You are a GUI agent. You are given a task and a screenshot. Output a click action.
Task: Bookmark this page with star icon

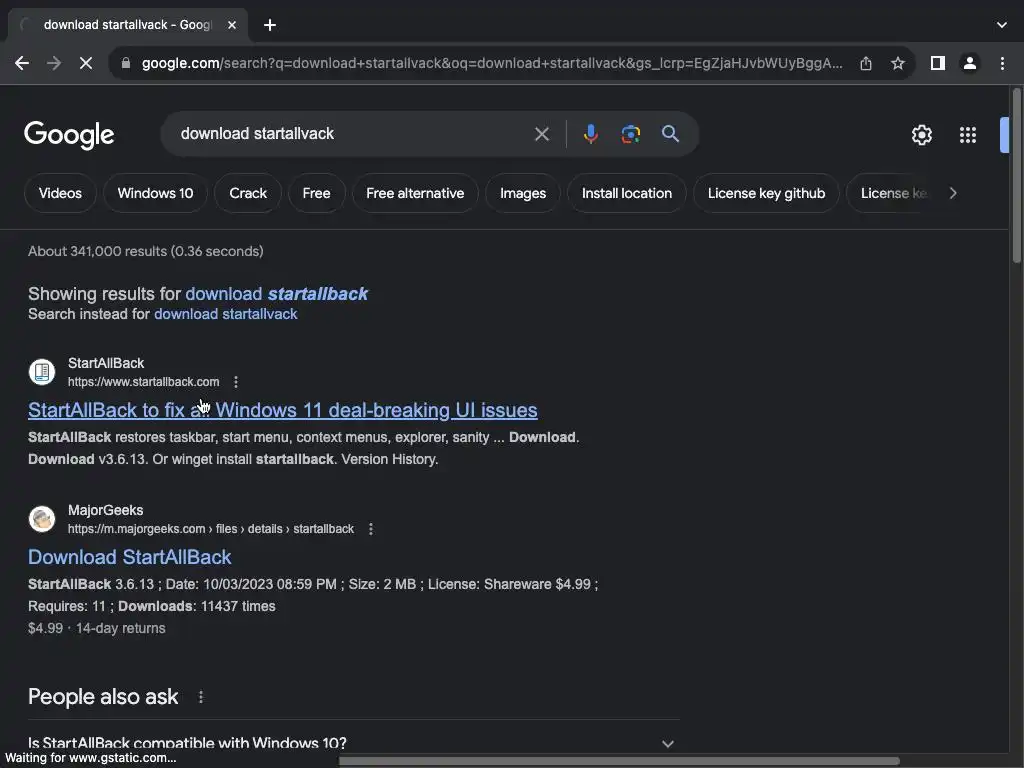[x=898, y=63]
